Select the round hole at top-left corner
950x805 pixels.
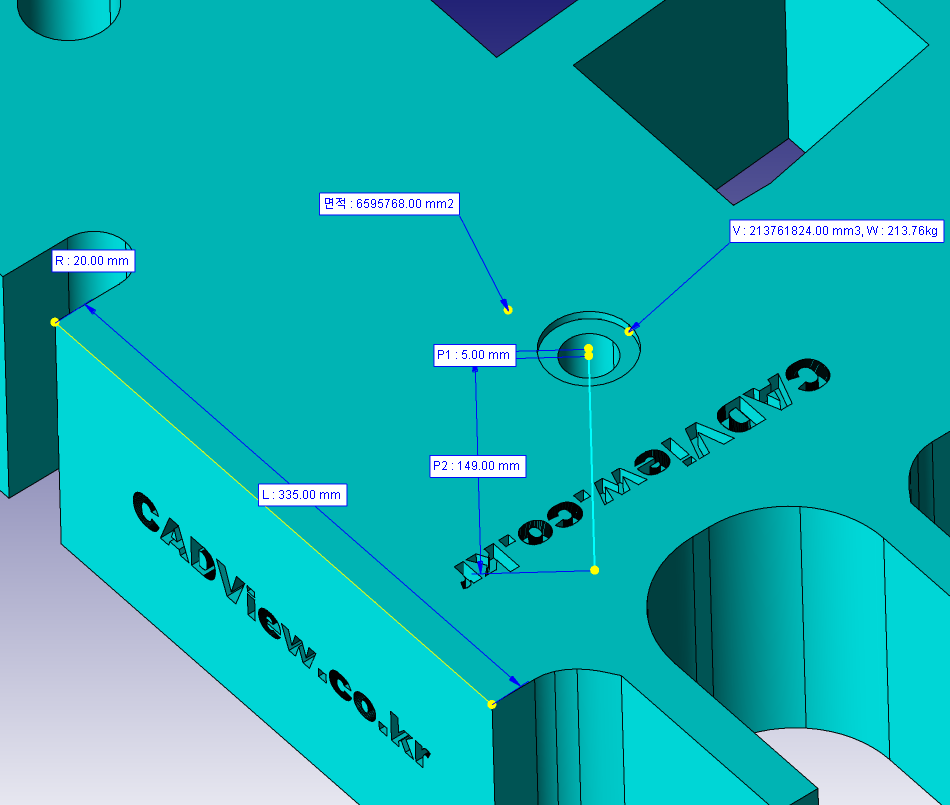[x=72, y=18]
